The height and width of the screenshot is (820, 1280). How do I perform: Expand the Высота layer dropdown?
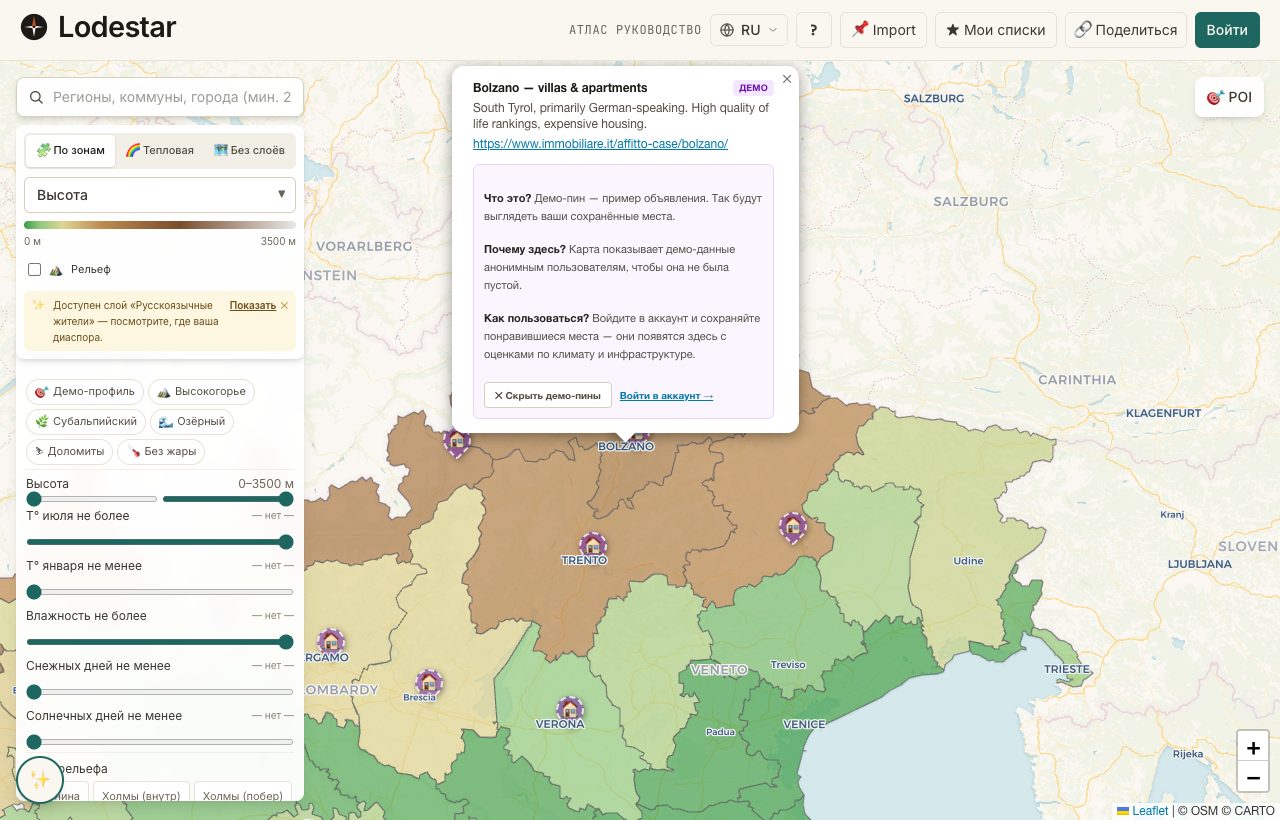tap(160, 195)
